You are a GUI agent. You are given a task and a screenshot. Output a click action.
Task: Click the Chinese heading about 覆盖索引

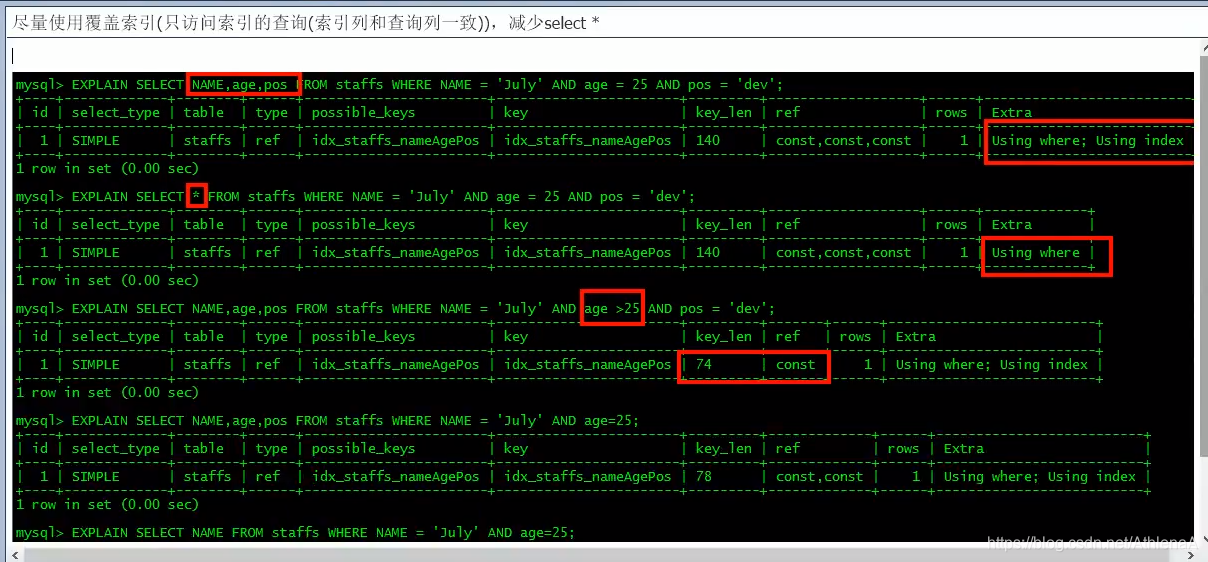(x=306, y=22)
